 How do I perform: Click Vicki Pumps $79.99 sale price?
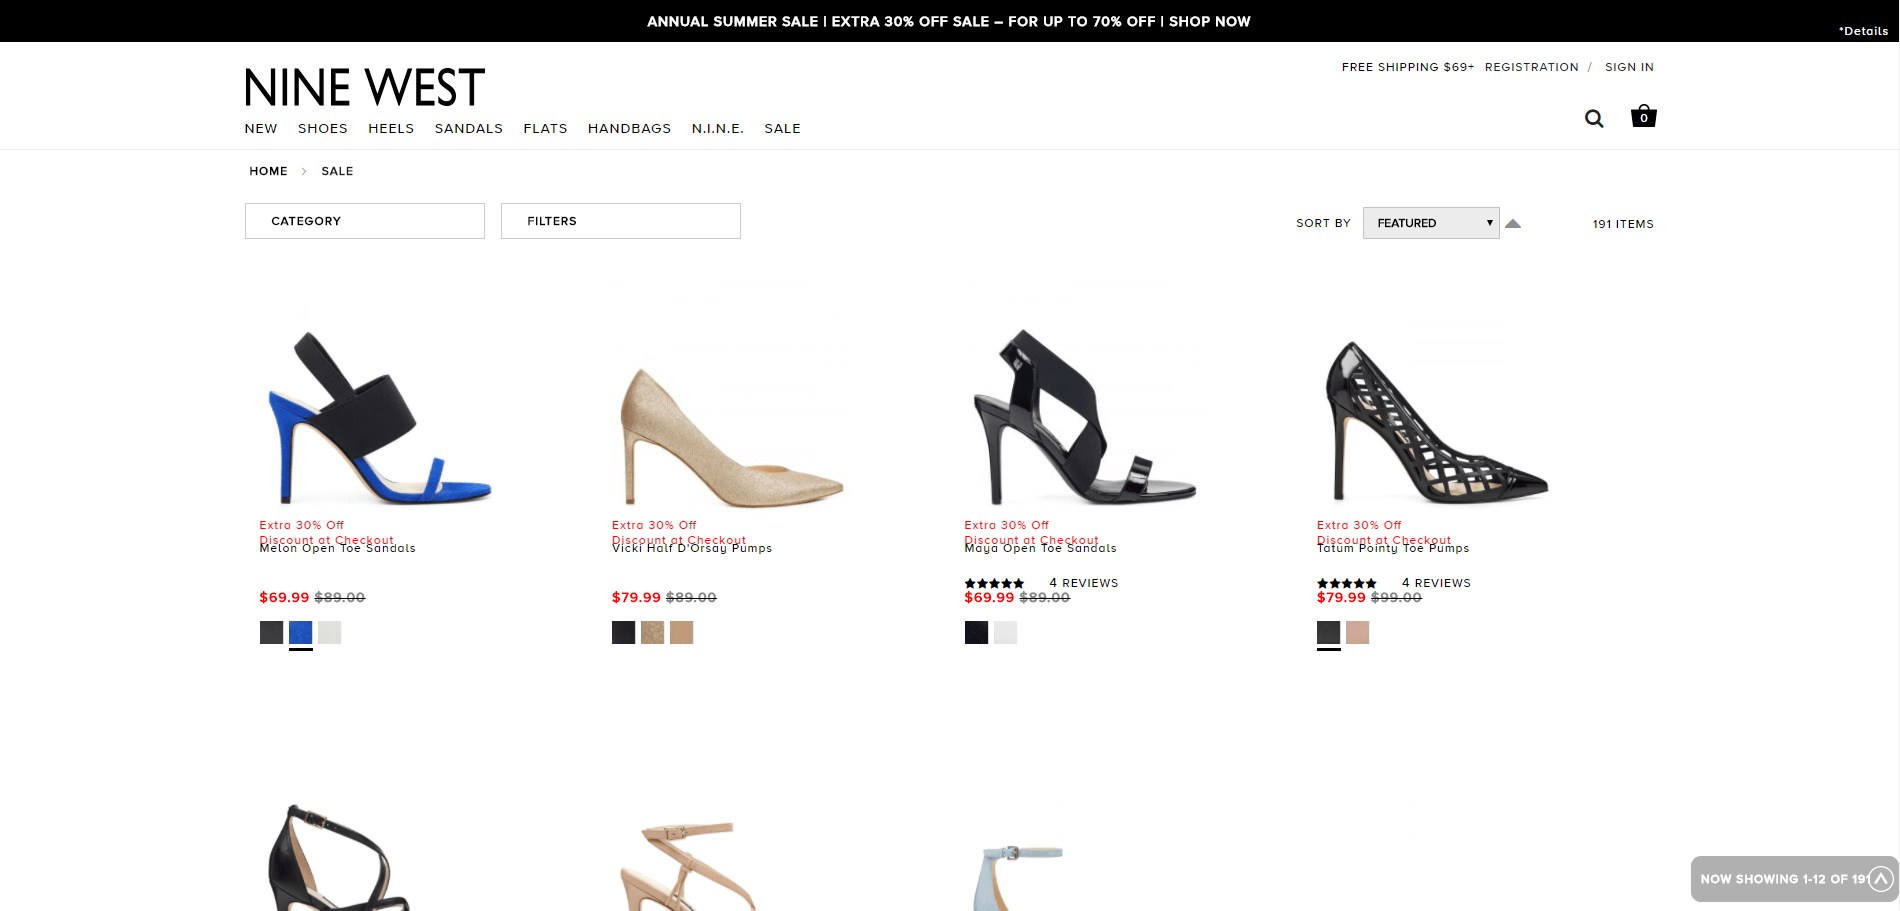pyautogui.click(x=637, y=597)
